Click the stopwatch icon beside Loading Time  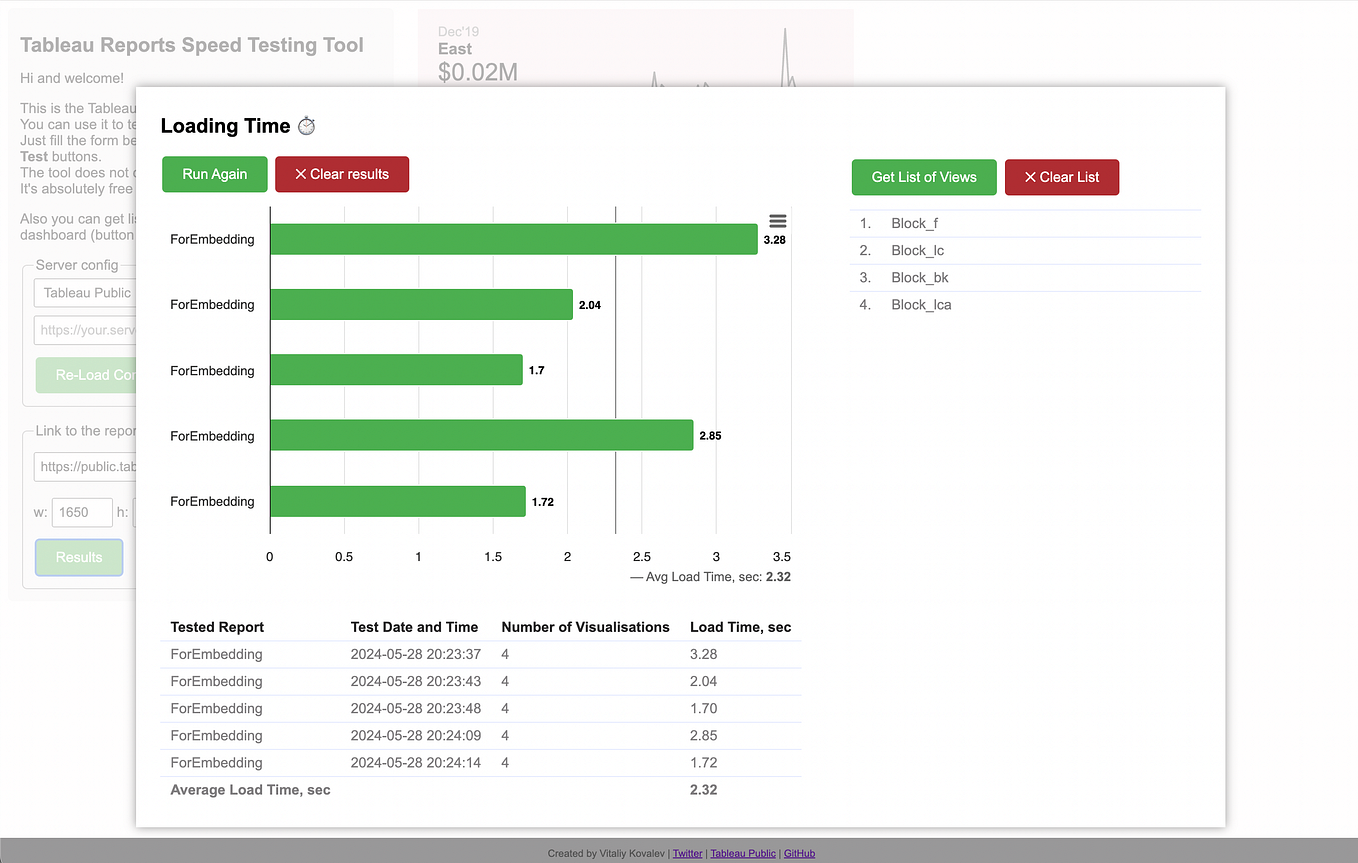[x=306, y=126]
